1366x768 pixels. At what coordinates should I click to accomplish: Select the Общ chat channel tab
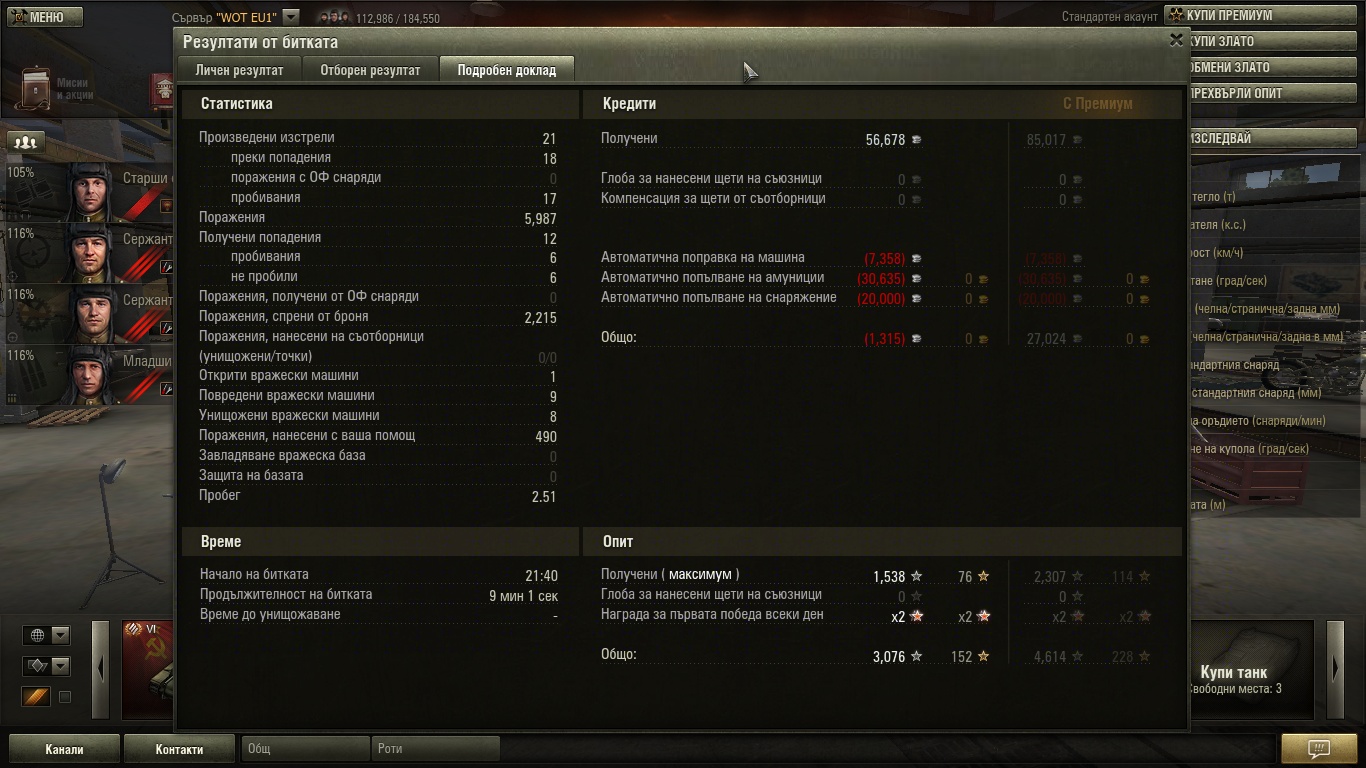click(306, 749)
